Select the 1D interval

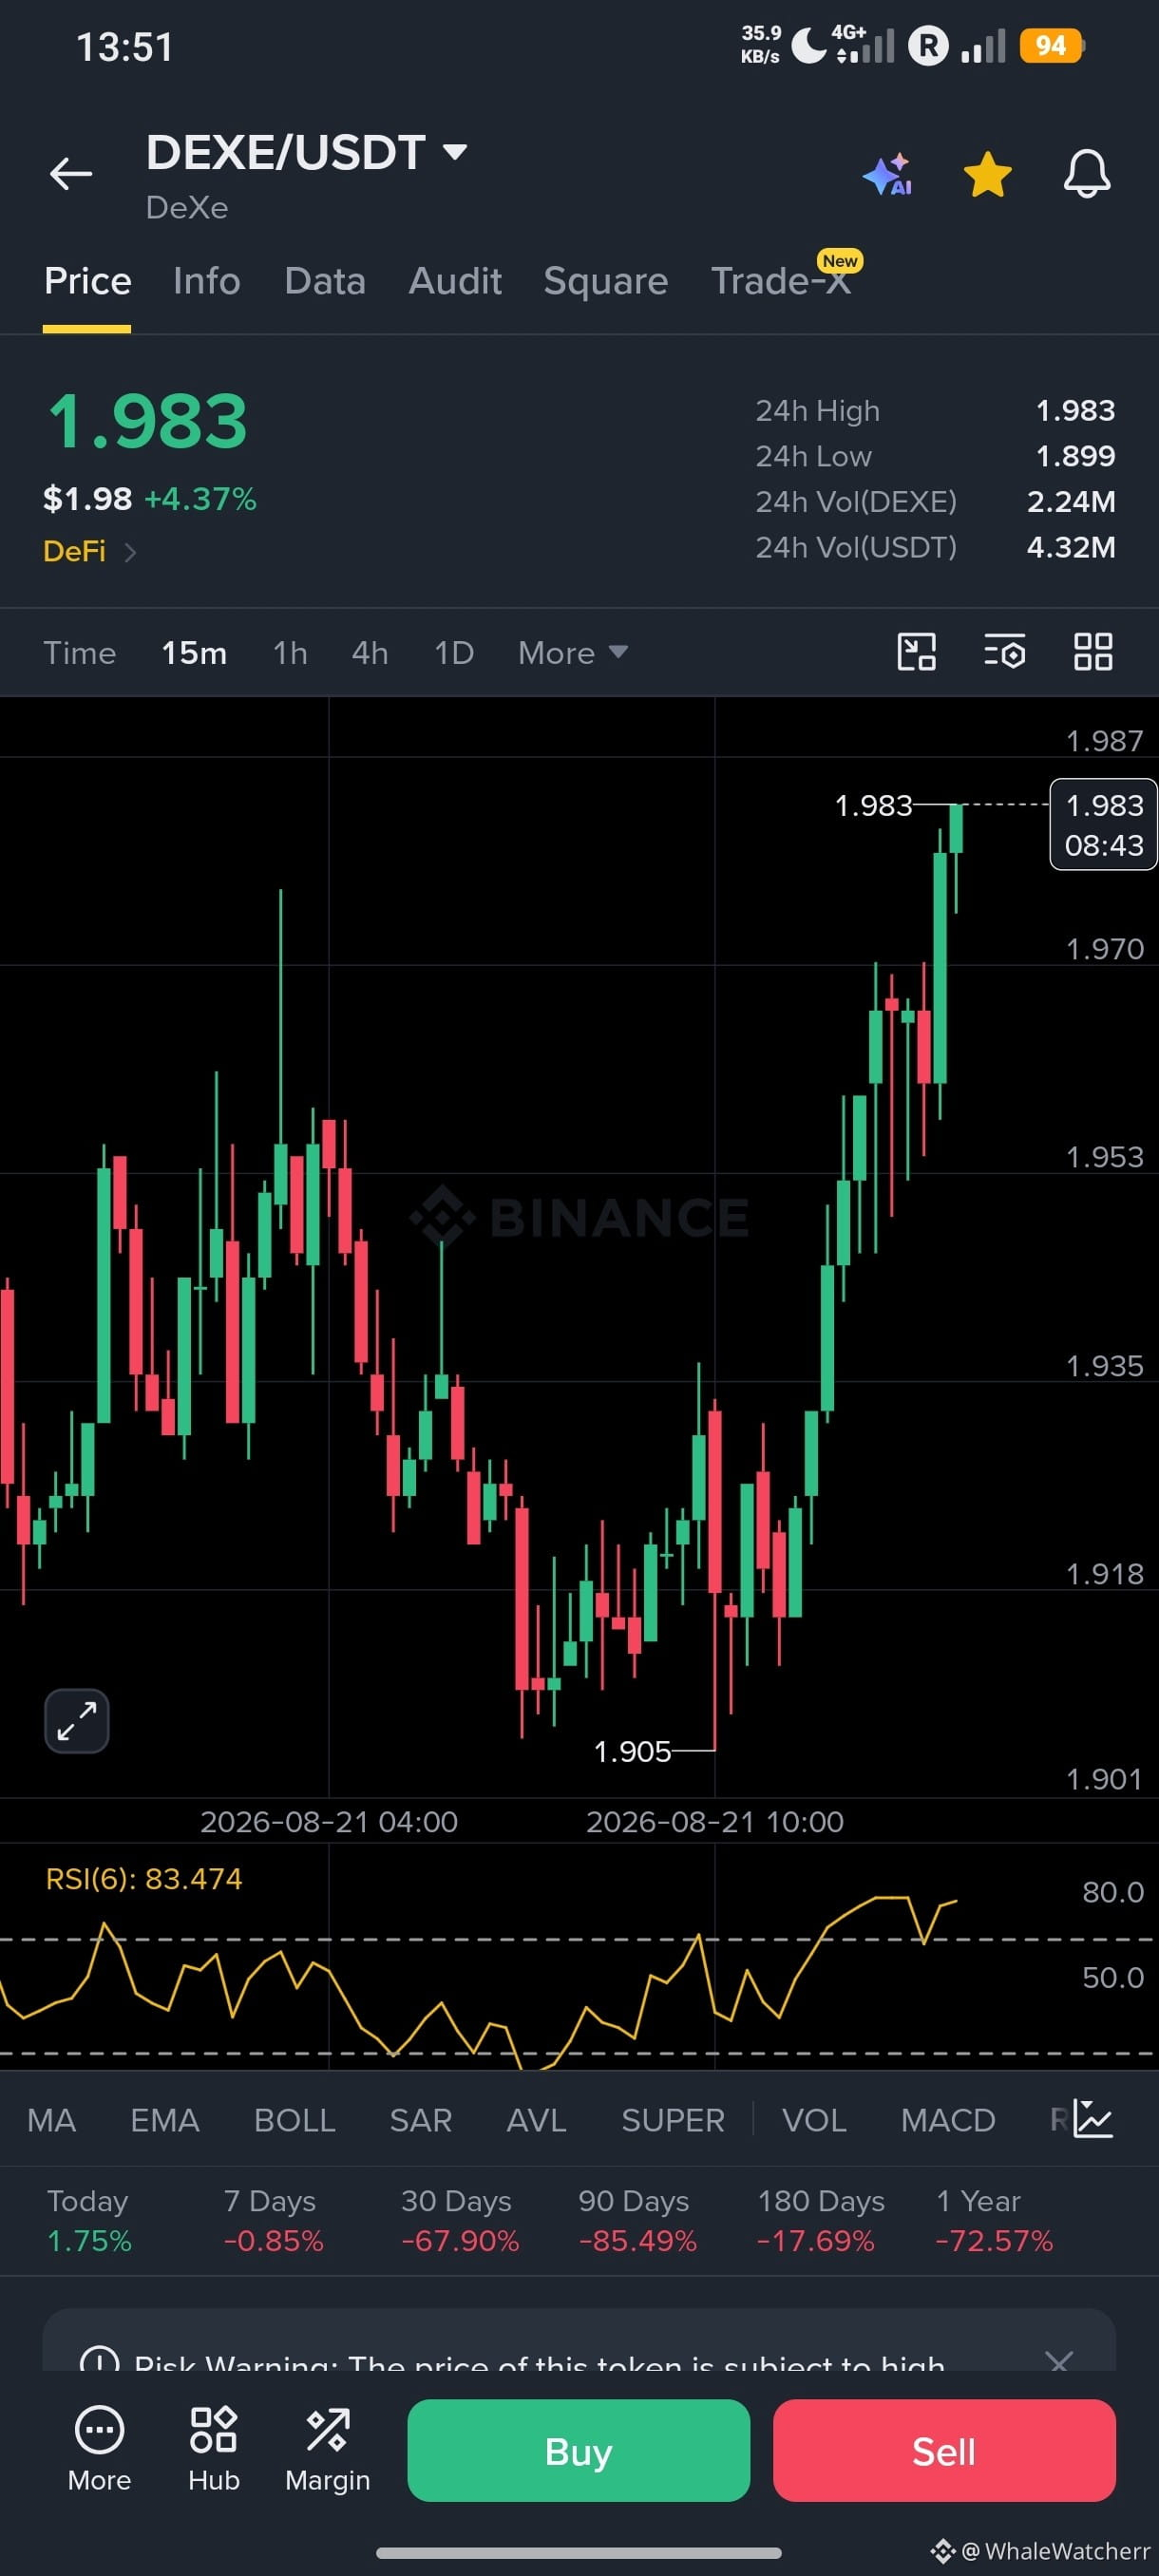454,653
